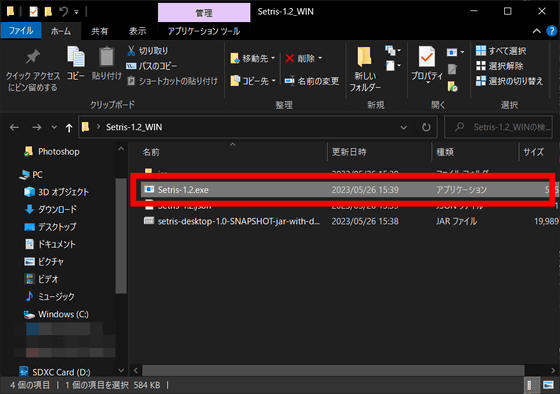The image size is (560, 394).
Task: Open recent locations dropdown arrow
Action: coord(54,127)
